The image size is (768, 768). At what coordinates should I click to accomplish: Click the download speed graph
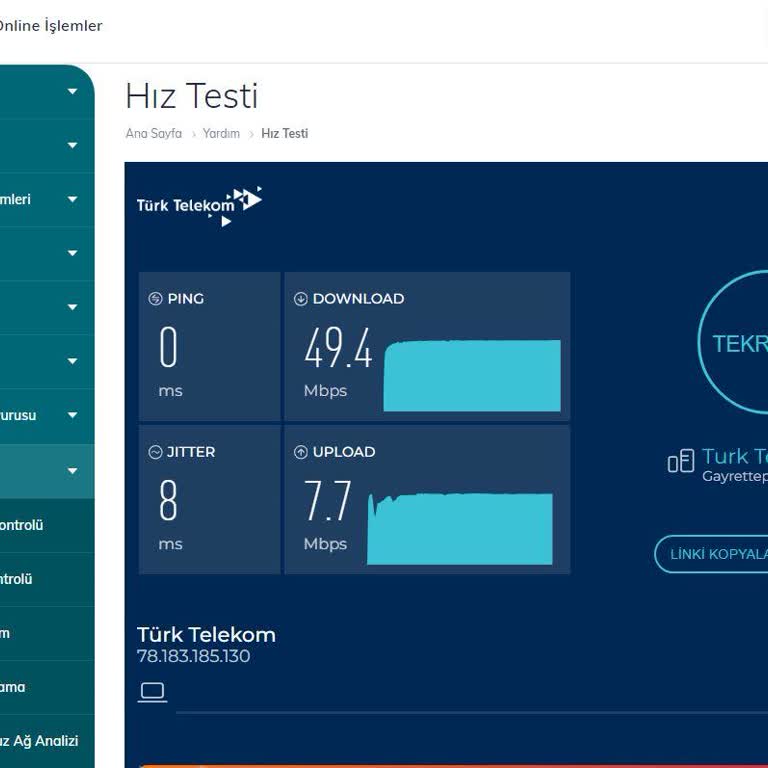(x=472, y=376)
